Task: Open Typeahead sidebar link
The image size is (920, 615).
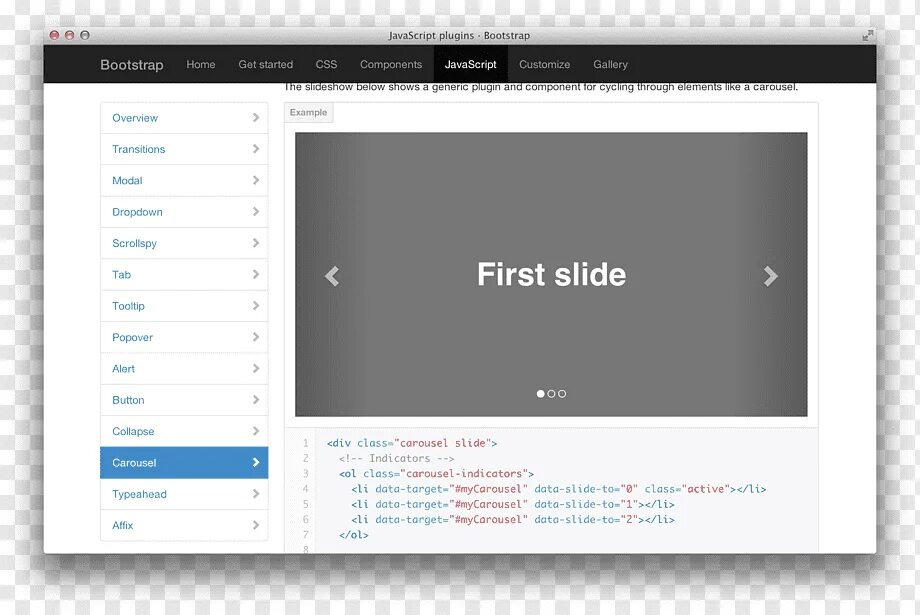Action: click(x=184, y=494)
